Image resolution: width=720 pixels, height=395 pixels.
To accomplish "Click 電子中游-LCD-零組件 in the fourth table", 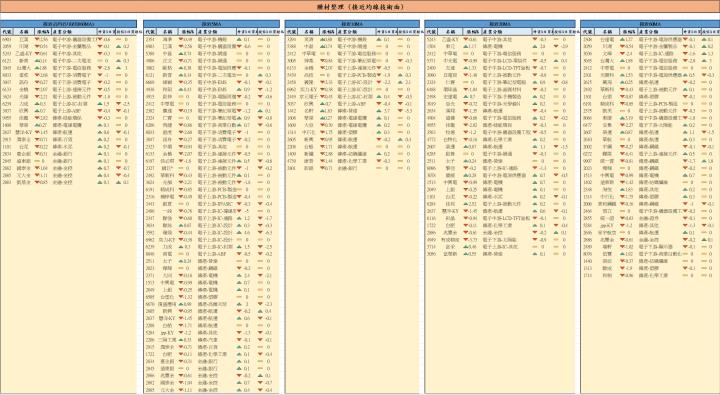I will [505, 61].
